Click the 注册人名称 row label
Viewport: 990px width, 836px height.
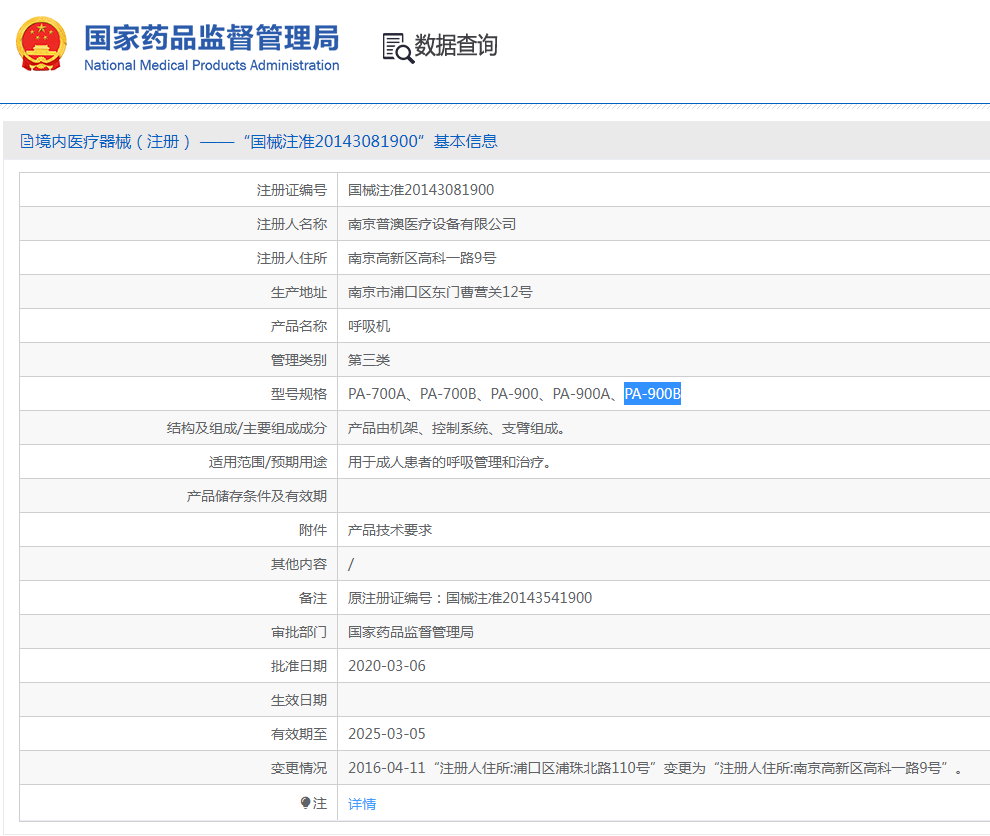click(x=292, y=224)
